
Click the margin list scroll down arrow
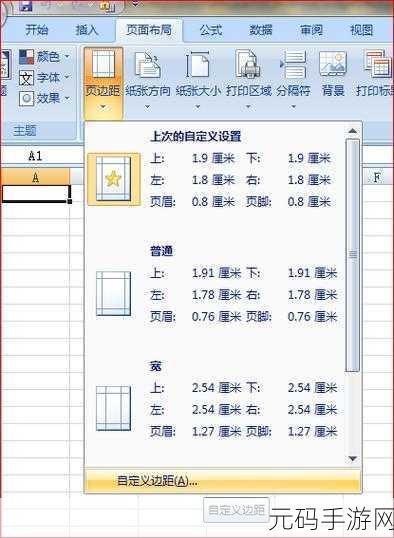coord(352,458)
